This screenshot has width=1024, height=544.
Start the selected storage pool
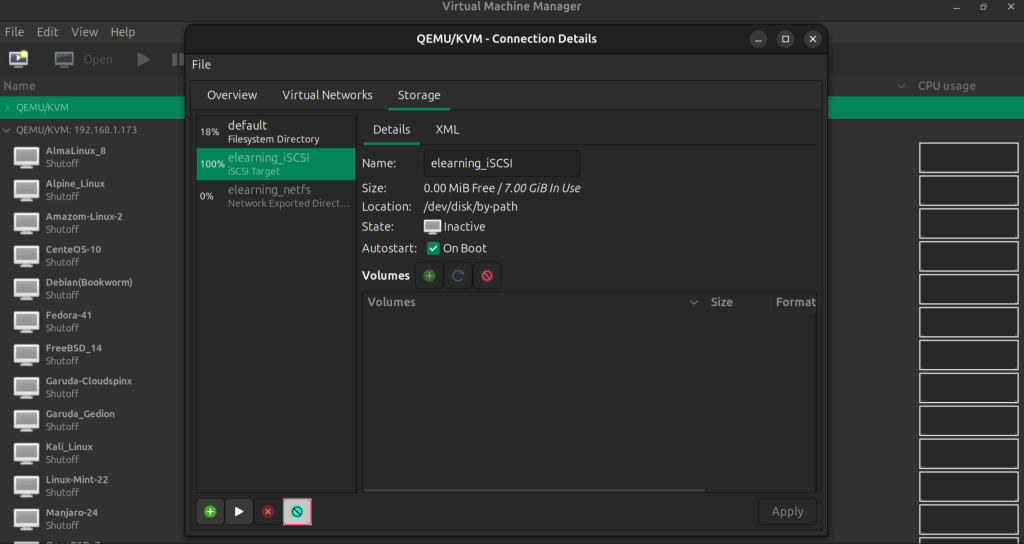point(239,512)
